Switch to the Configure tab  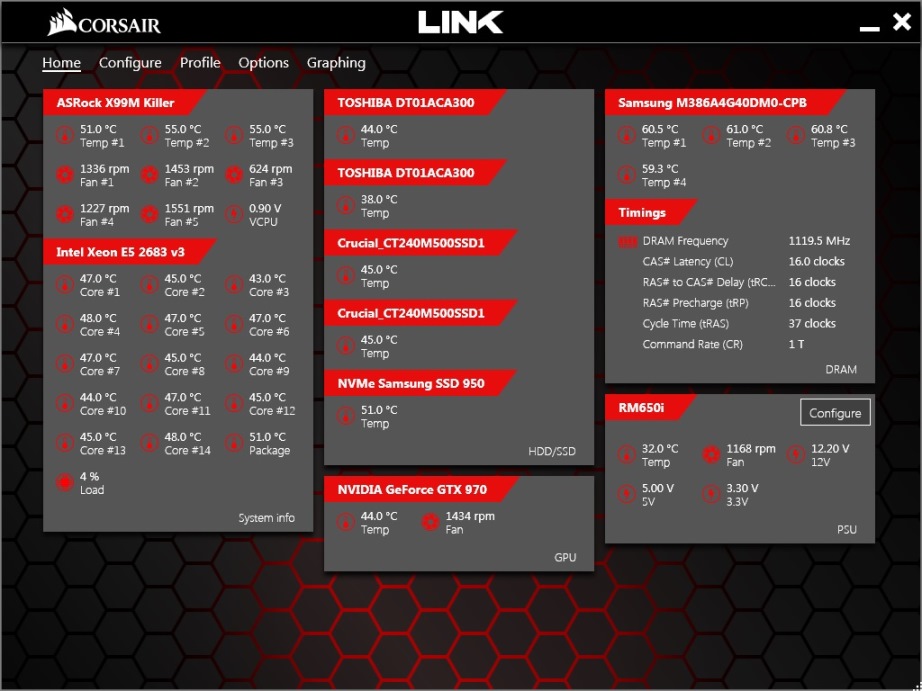130,63
